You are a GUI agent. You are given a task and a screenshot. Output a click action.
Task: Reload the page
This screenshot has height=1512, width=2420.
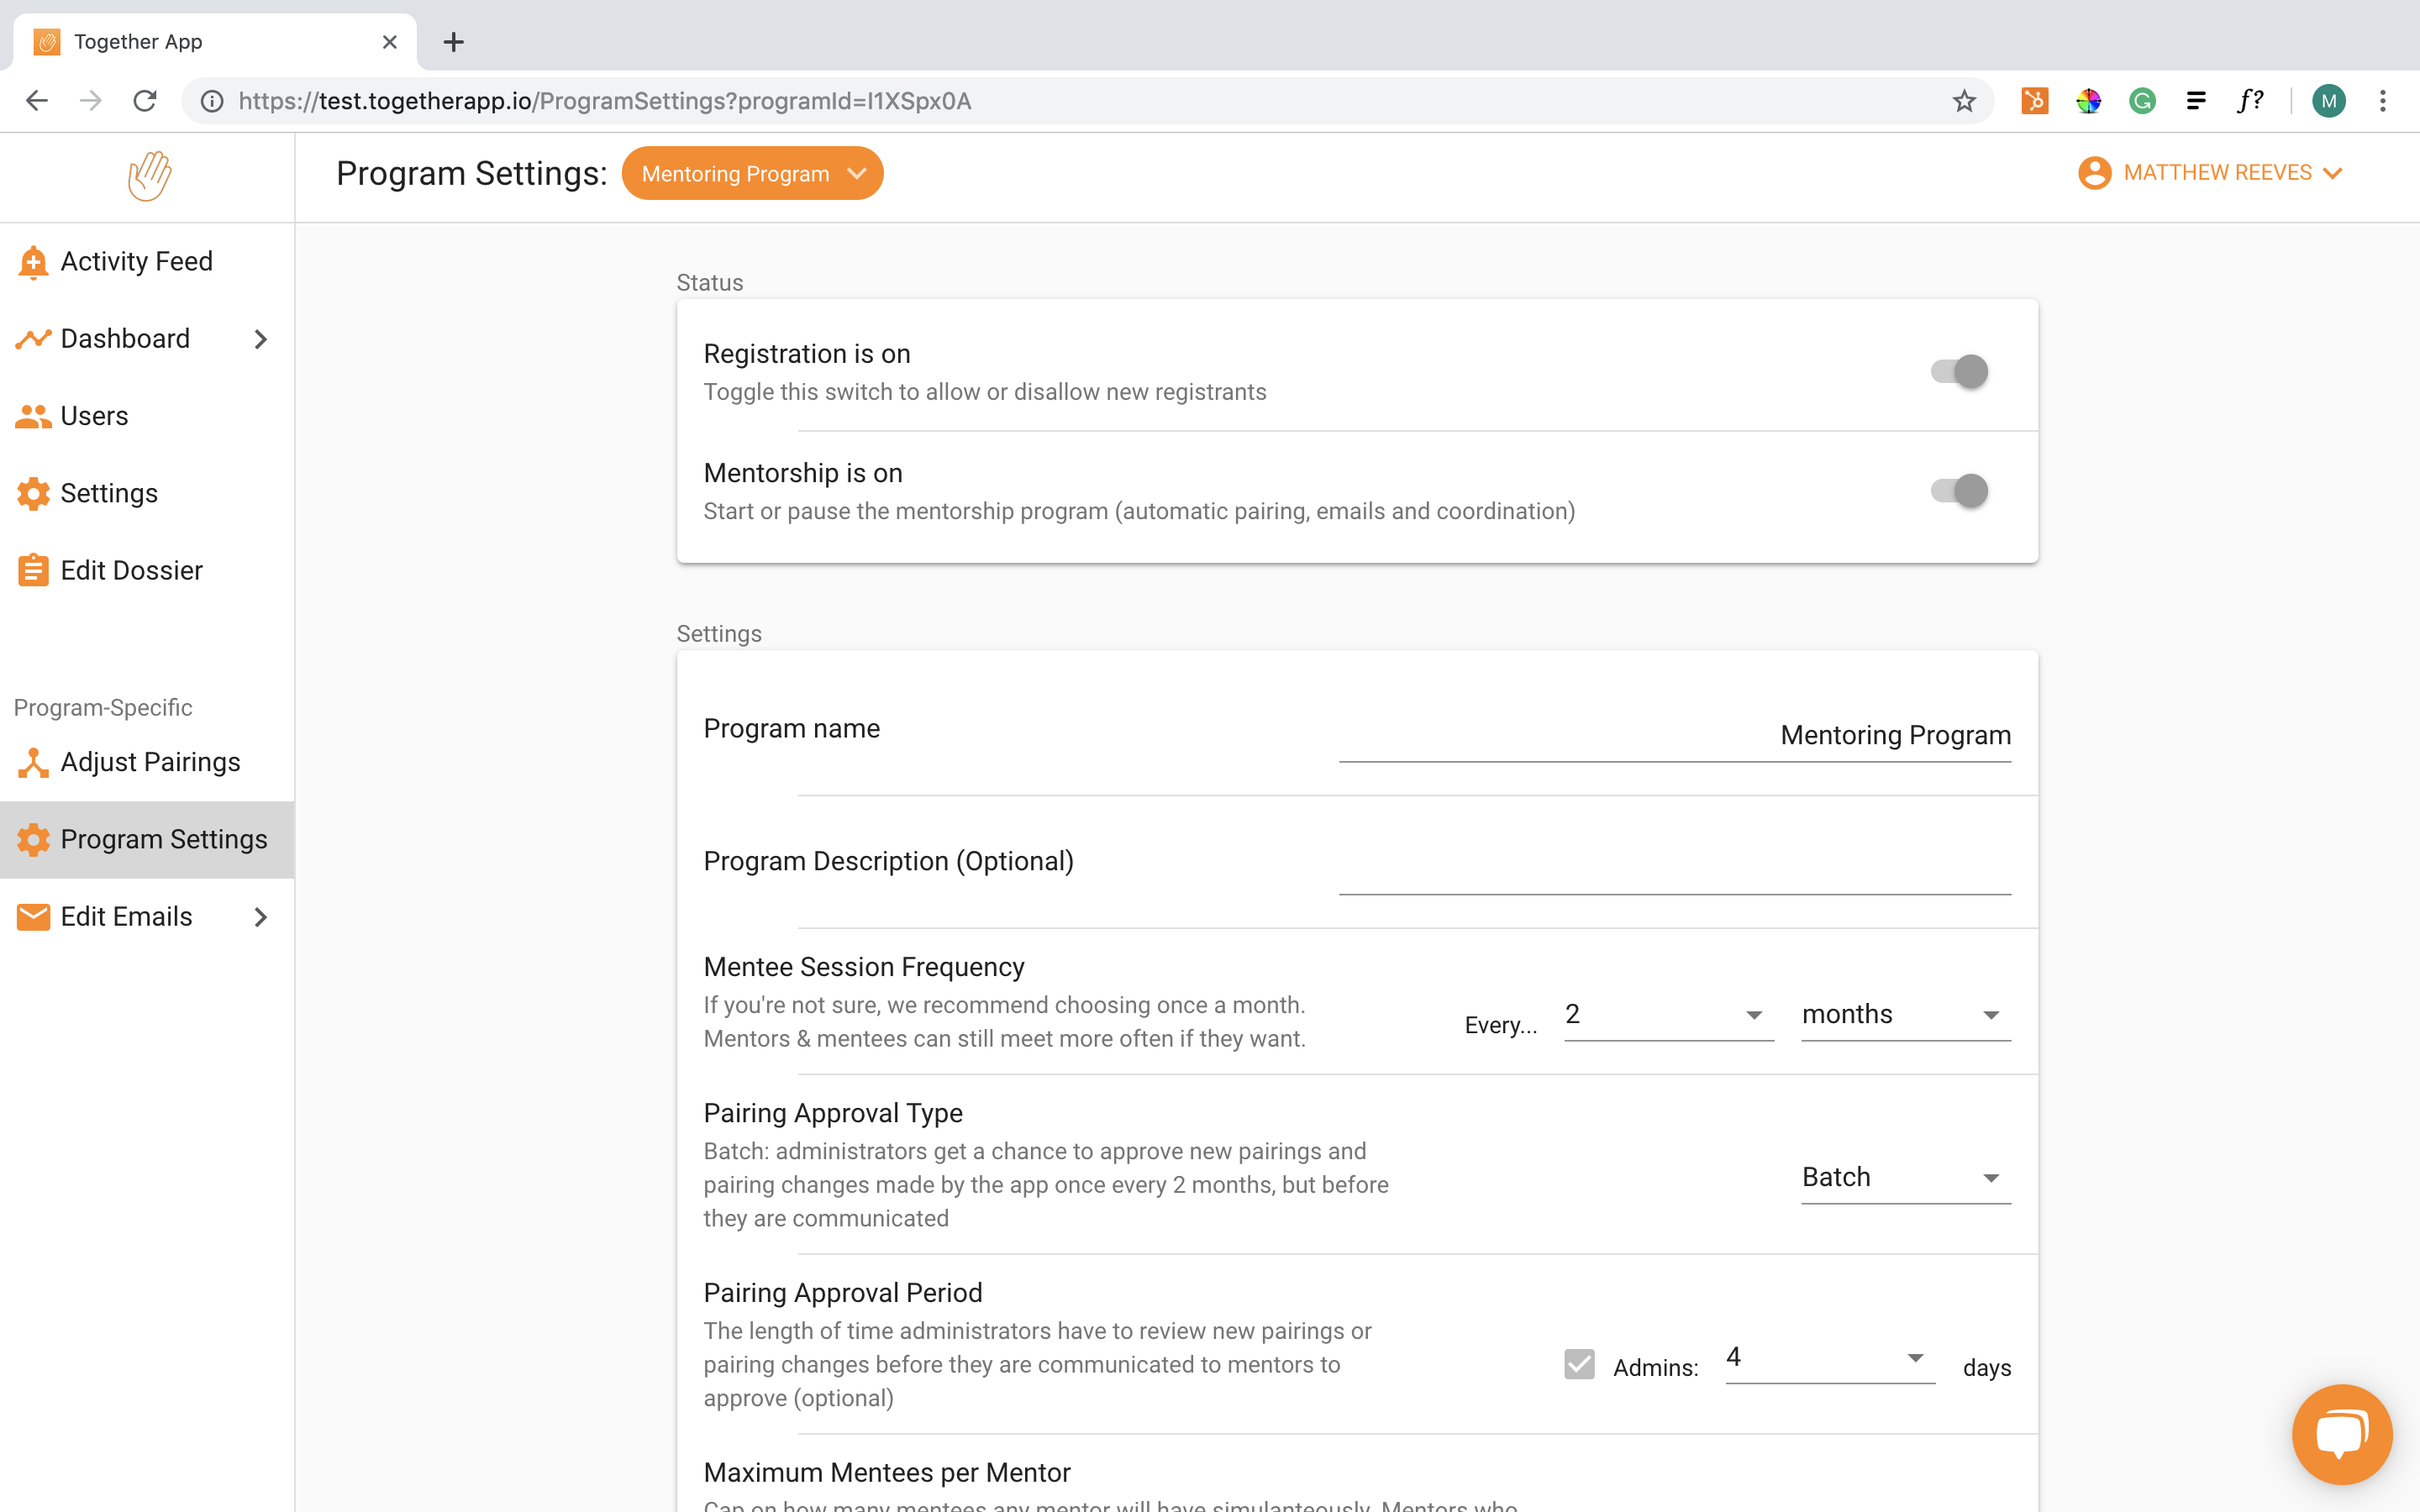[x=145, y=101]
